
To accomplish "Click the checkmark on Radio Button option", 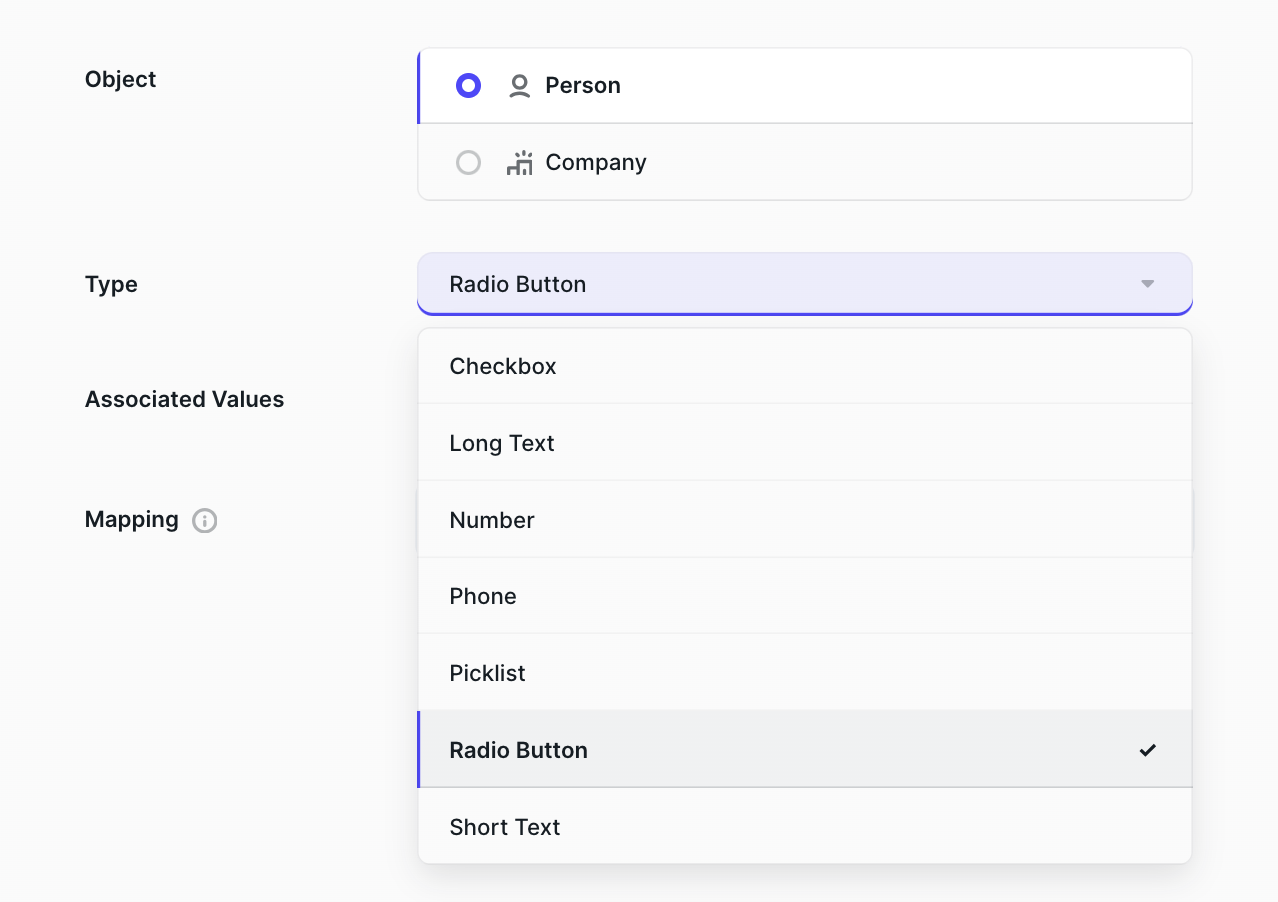I will [x=1147, y=750].
